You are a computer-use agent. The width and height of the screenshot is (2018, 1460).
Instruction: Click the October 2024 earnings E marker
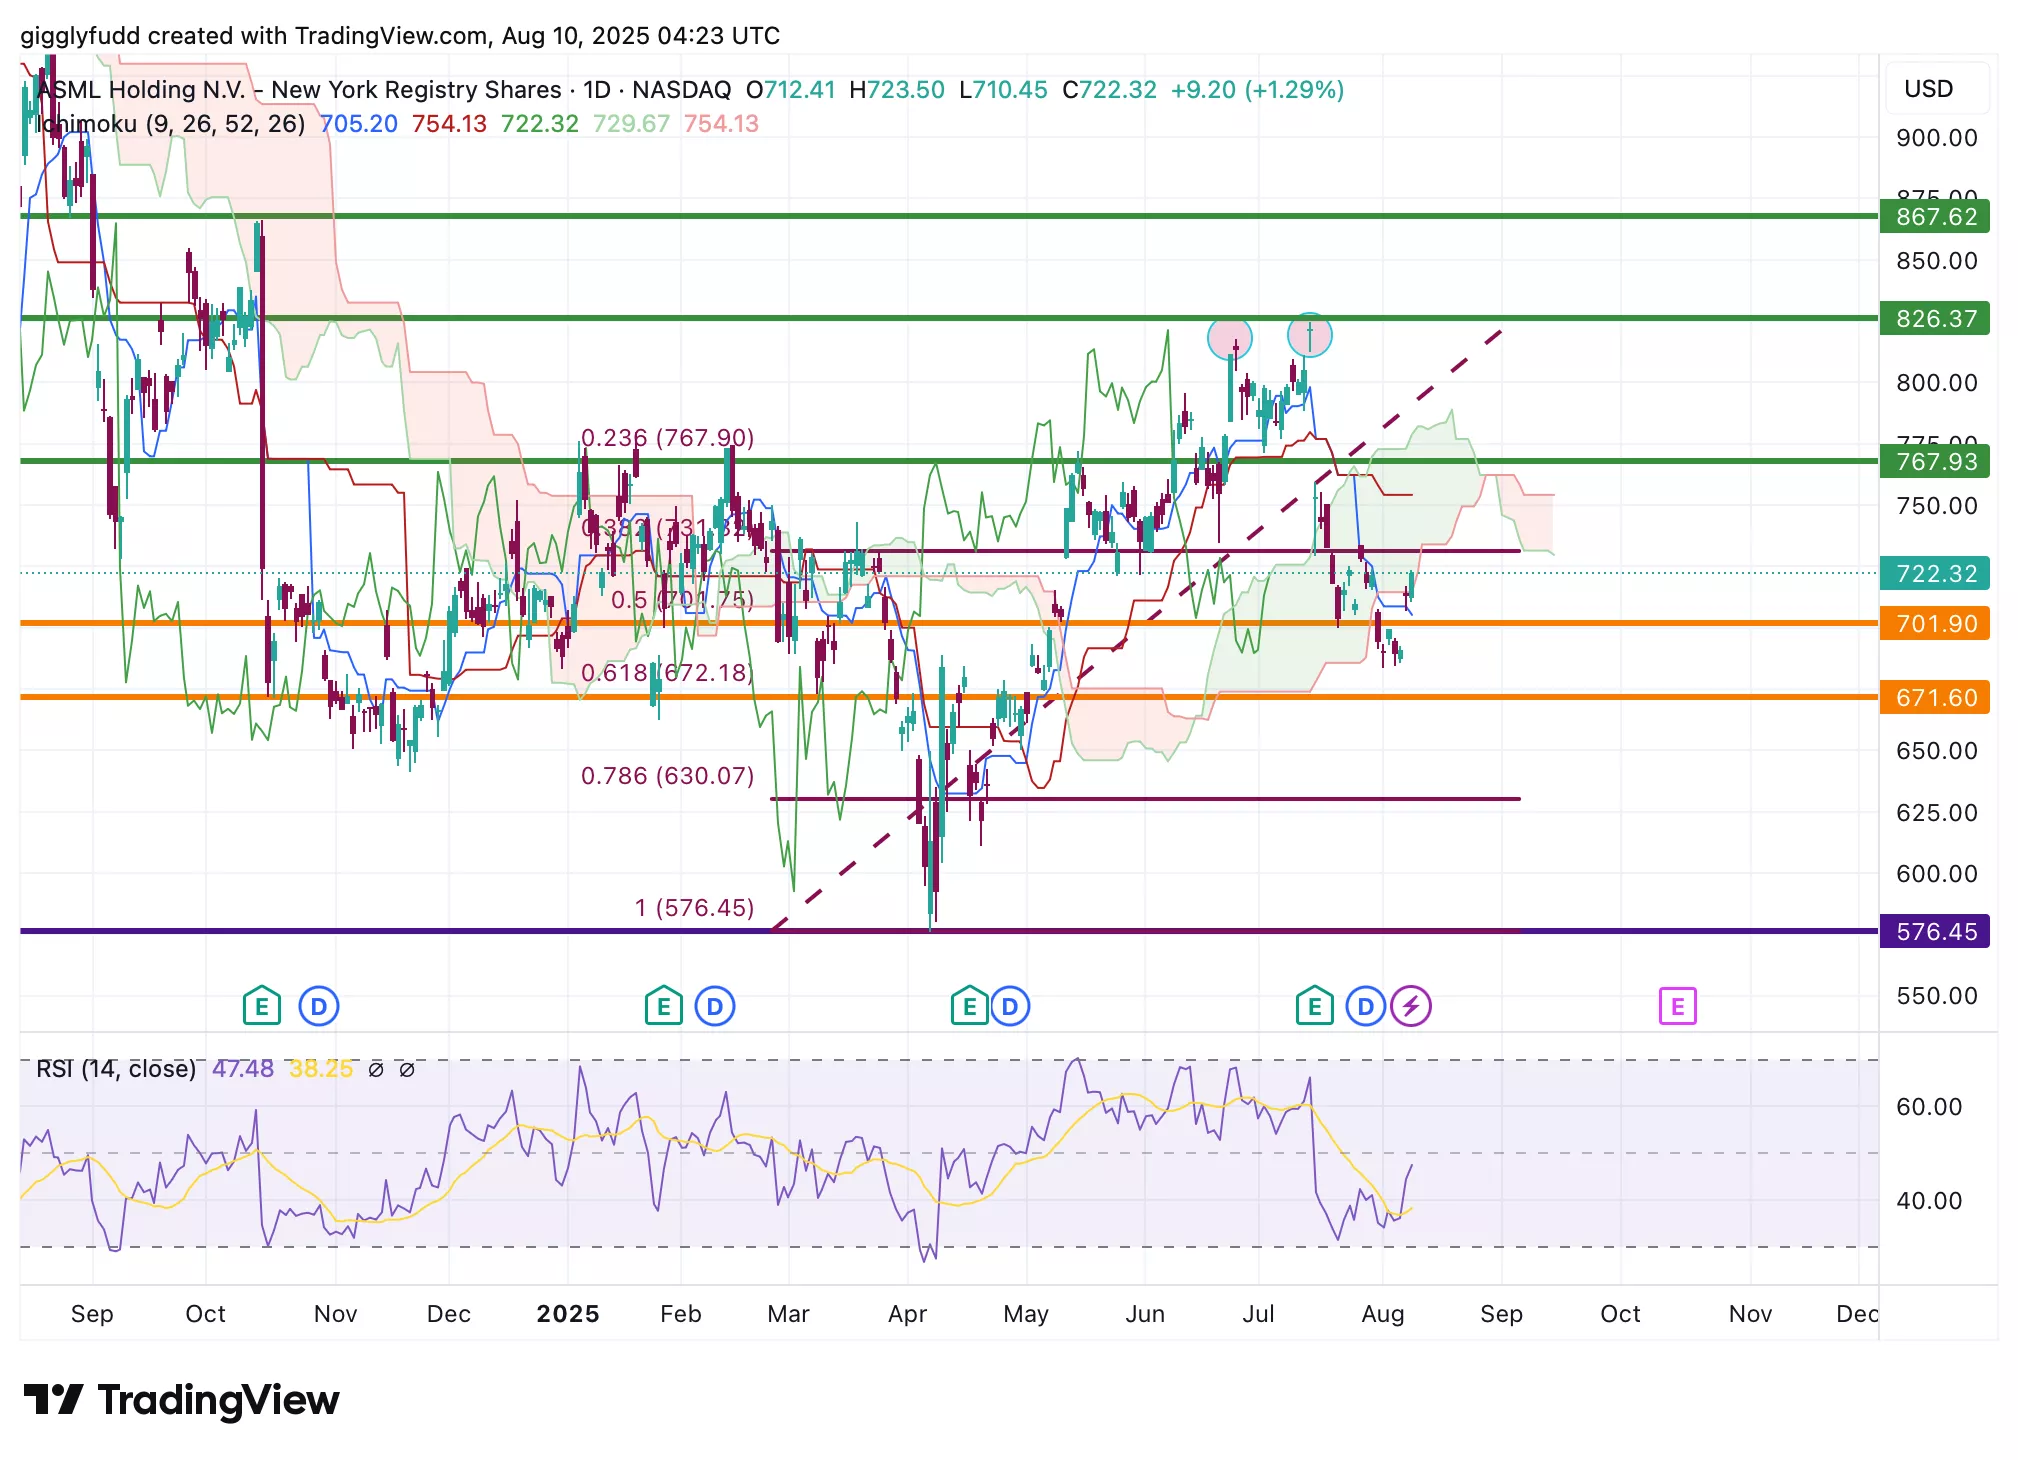click(261, 1006)
